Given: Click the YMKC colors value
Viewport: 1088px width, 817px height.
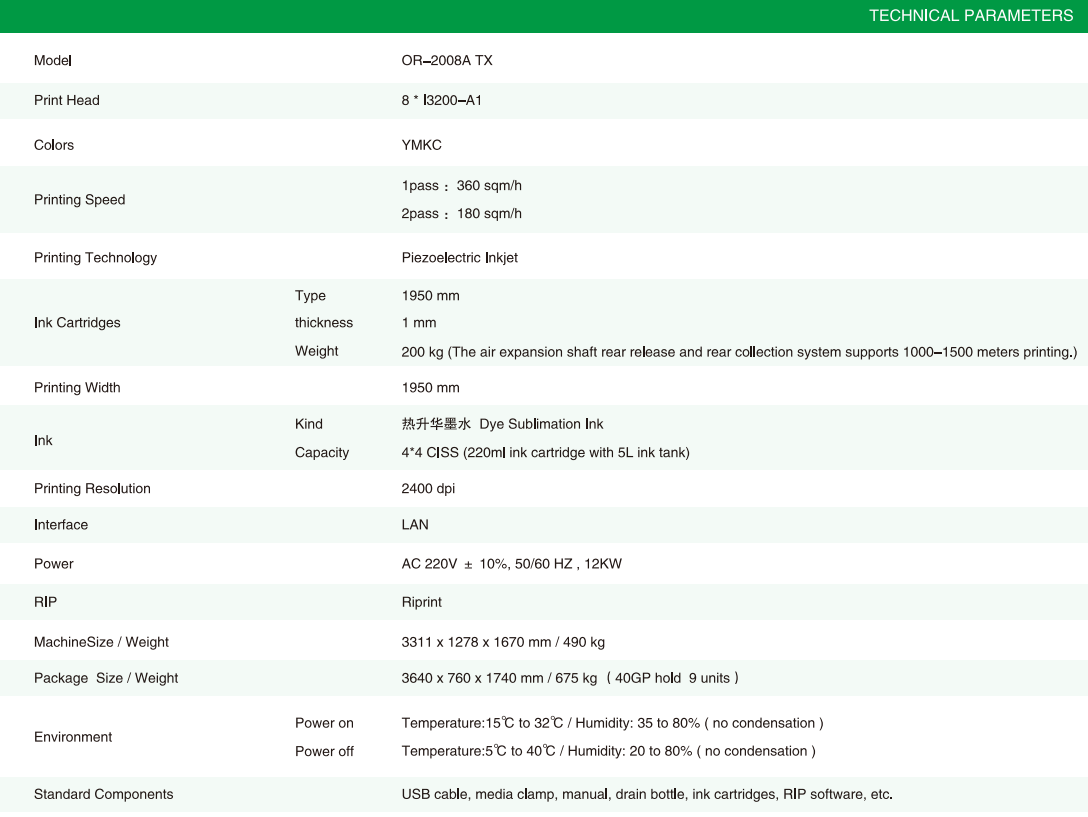Looking at the screenshot, I should pyautogui.click(x=421, y=146).
